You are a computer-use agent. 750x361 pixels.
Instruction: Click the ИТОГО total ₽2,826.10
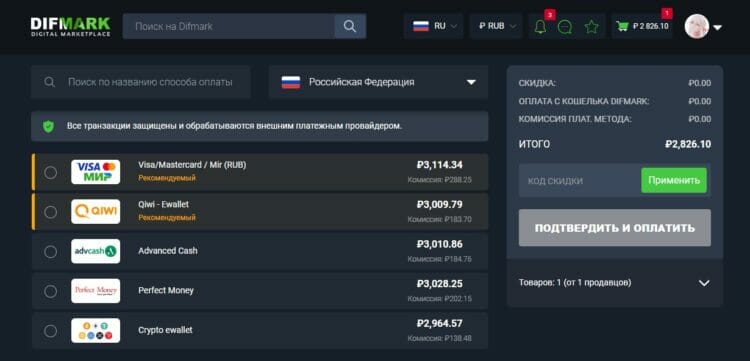[x=688, y=144]
